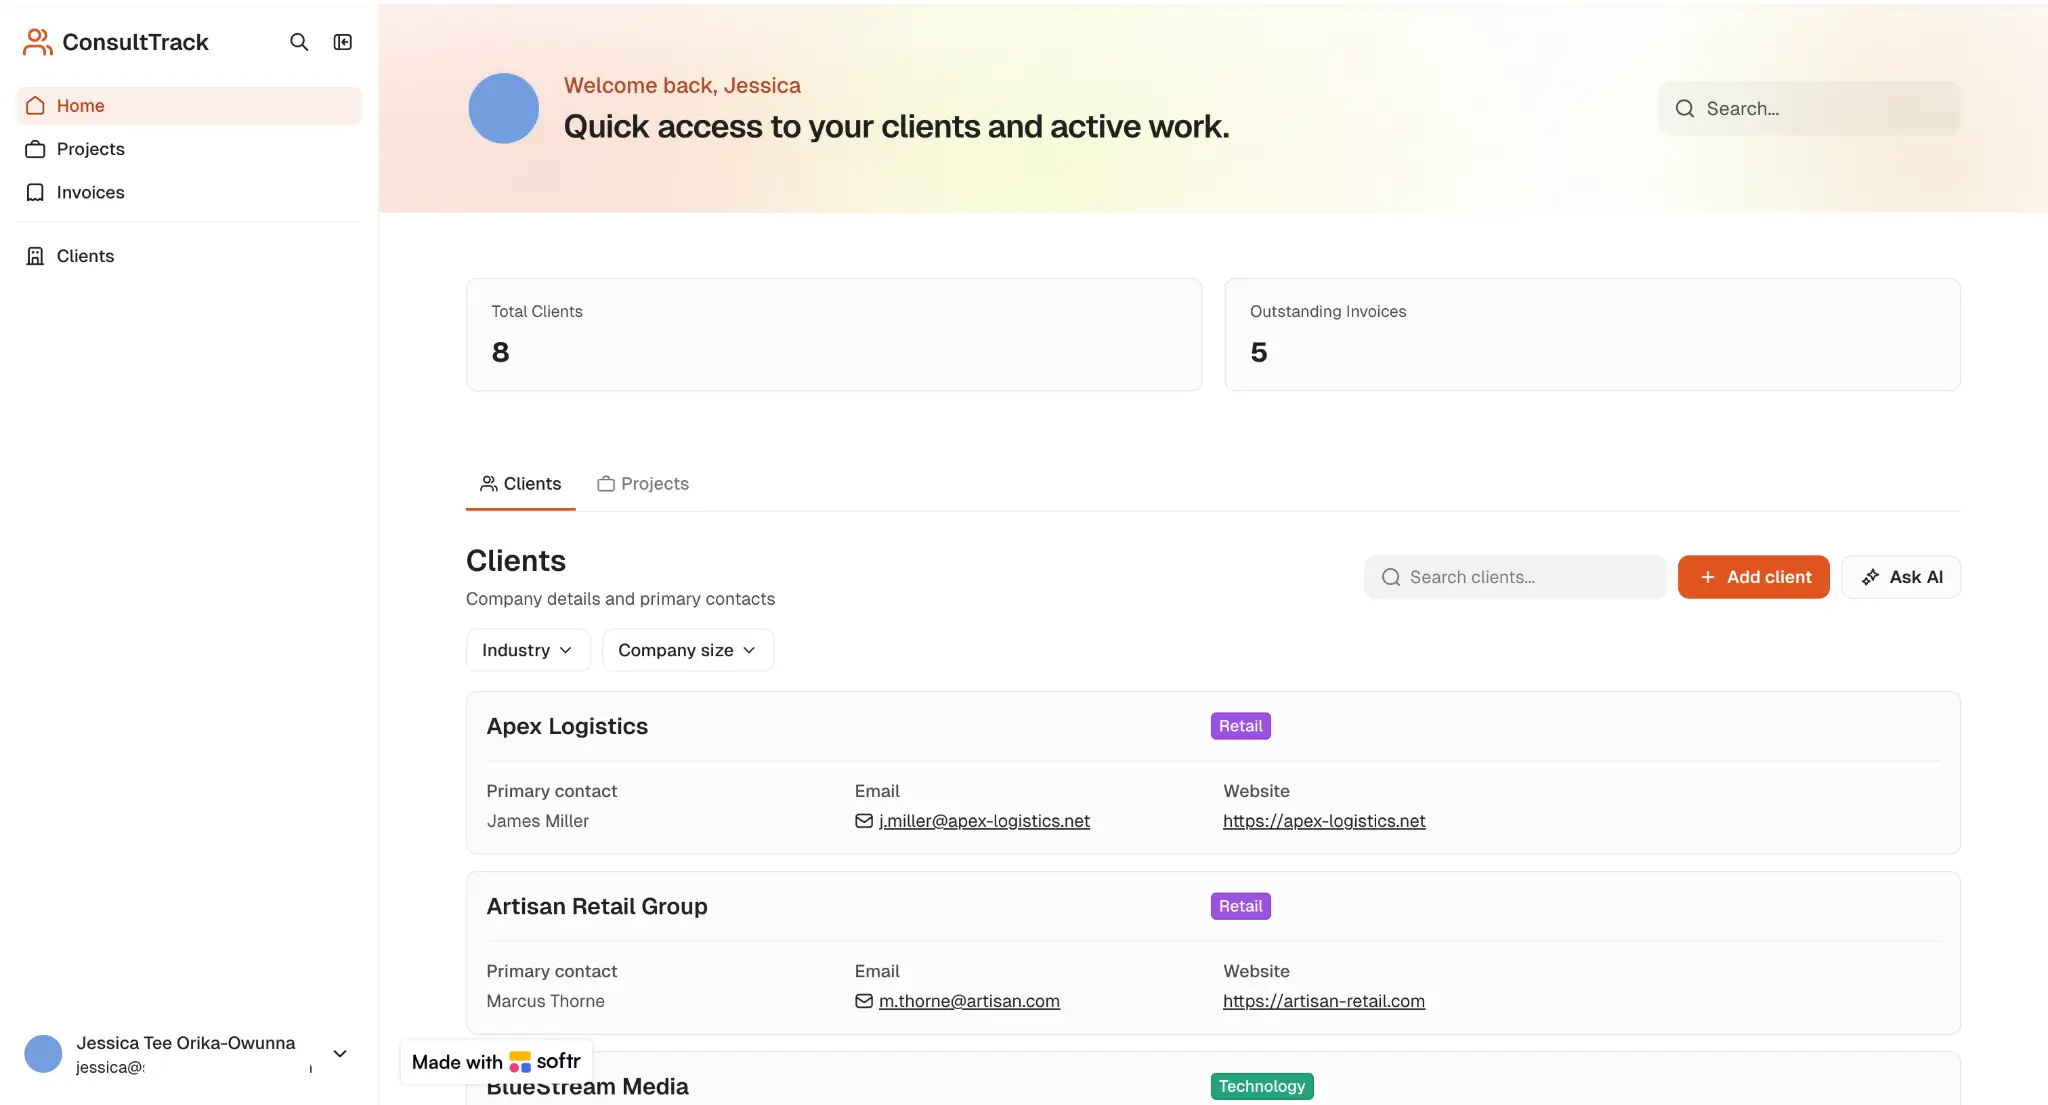Select the Outstanding Invoices card

pyautogui.click(x=1592, y=334)
